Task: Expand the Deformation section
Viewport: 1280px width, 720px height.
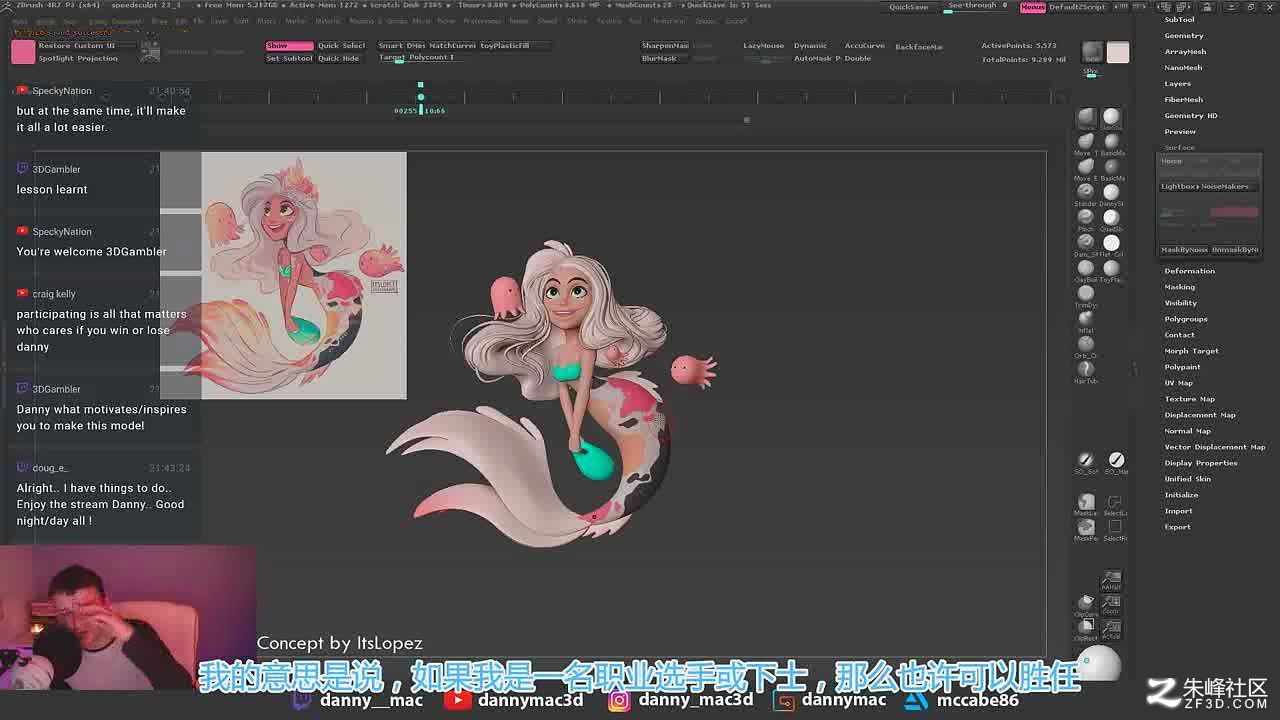Action: click(x=1189, y=271)
